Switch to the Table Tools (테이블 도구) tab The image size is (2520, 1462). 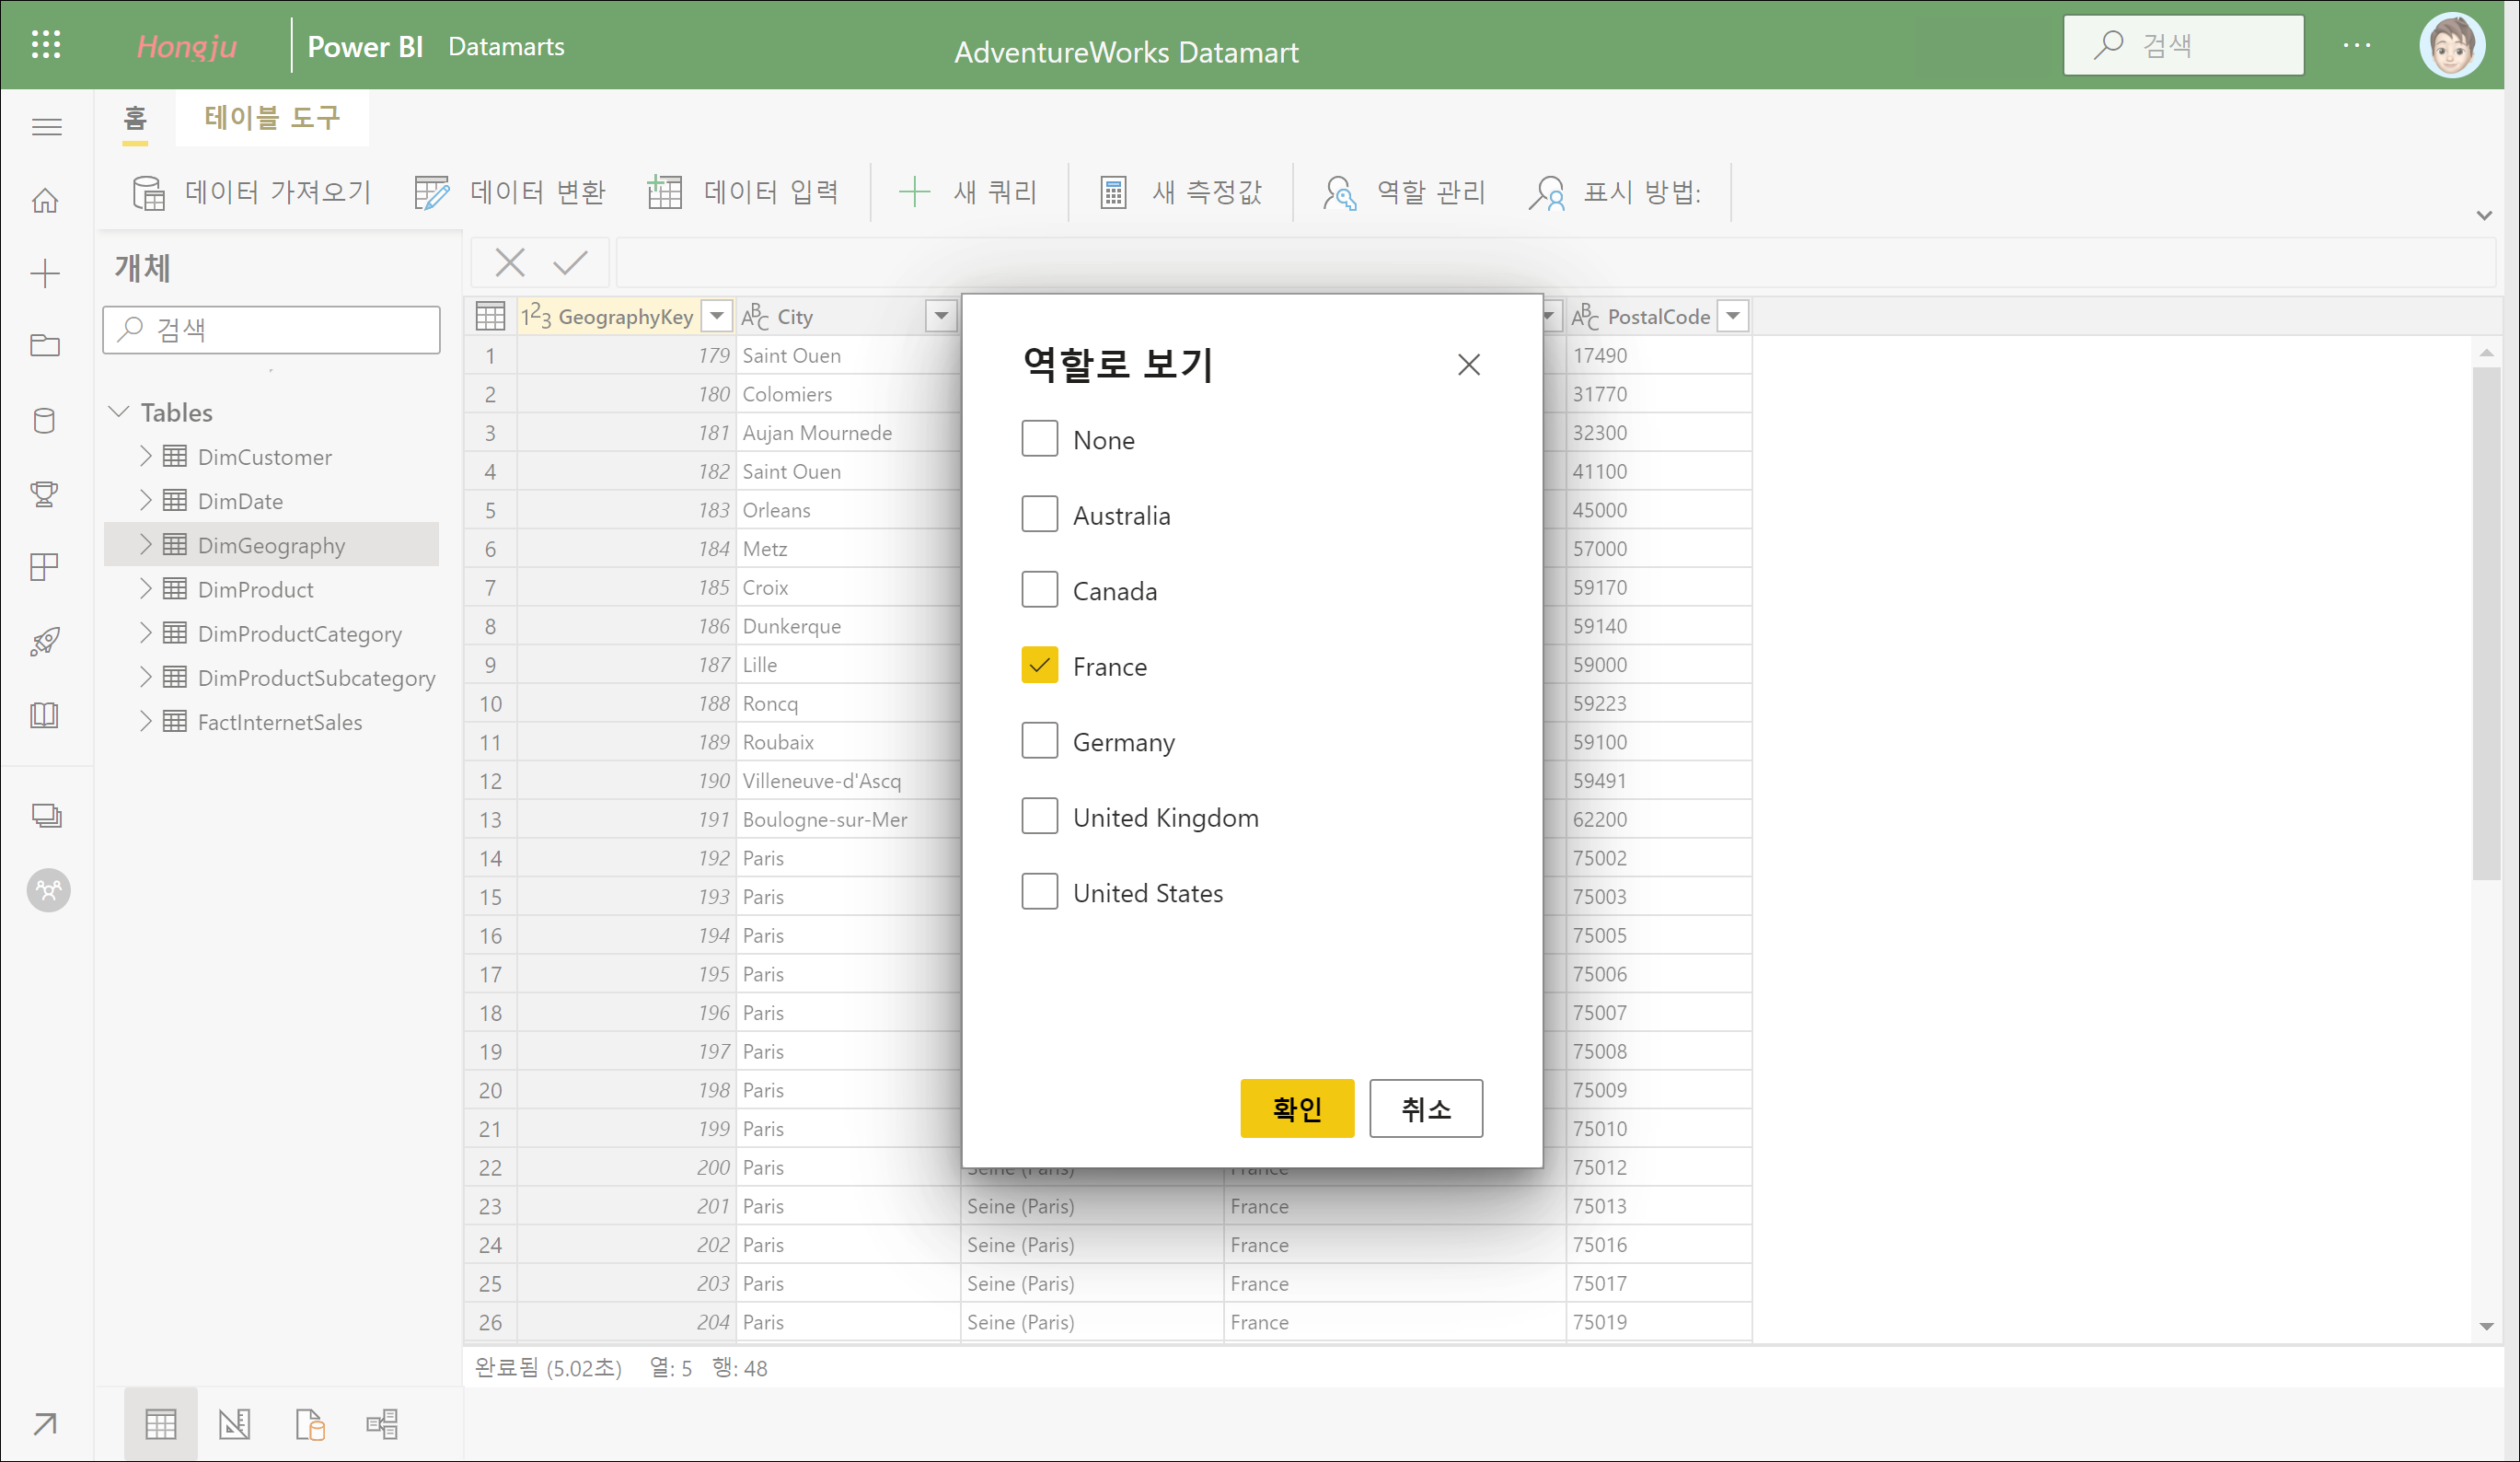click(x=272, y=118)
